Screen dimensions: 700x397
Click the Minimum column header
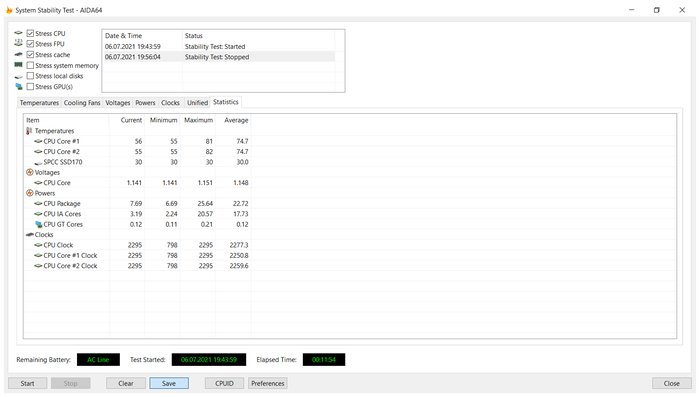[162, 120]
